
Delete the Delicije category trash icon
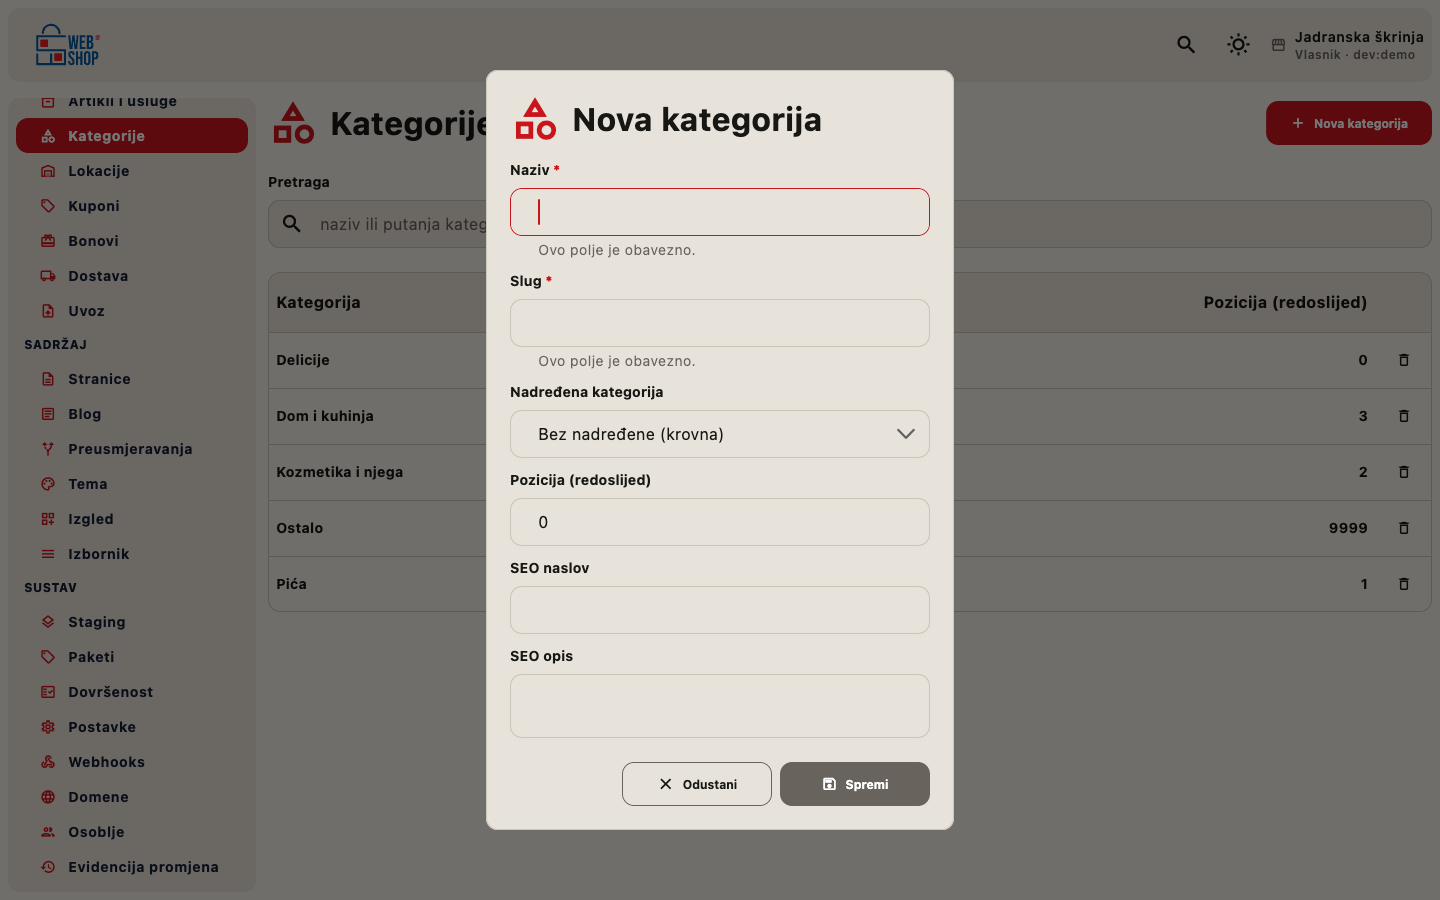[1404, 360]
